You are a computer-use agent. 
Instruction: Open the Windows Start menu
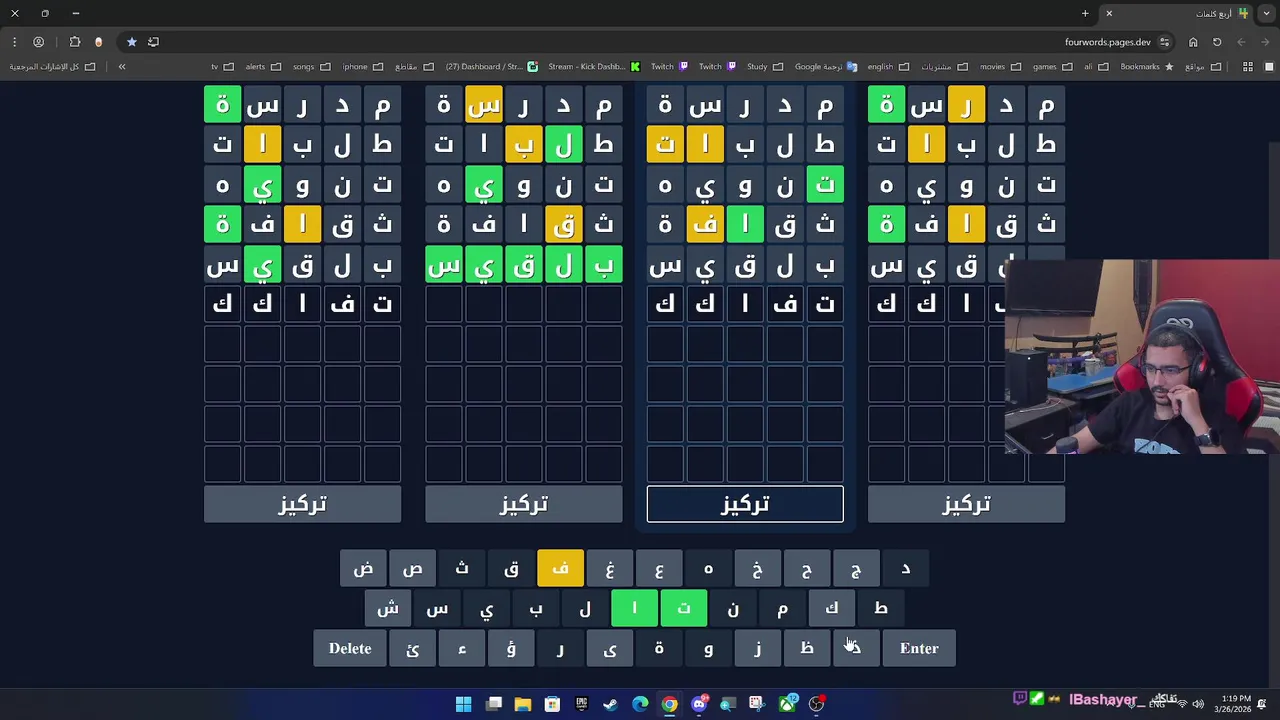coord(463,704)
